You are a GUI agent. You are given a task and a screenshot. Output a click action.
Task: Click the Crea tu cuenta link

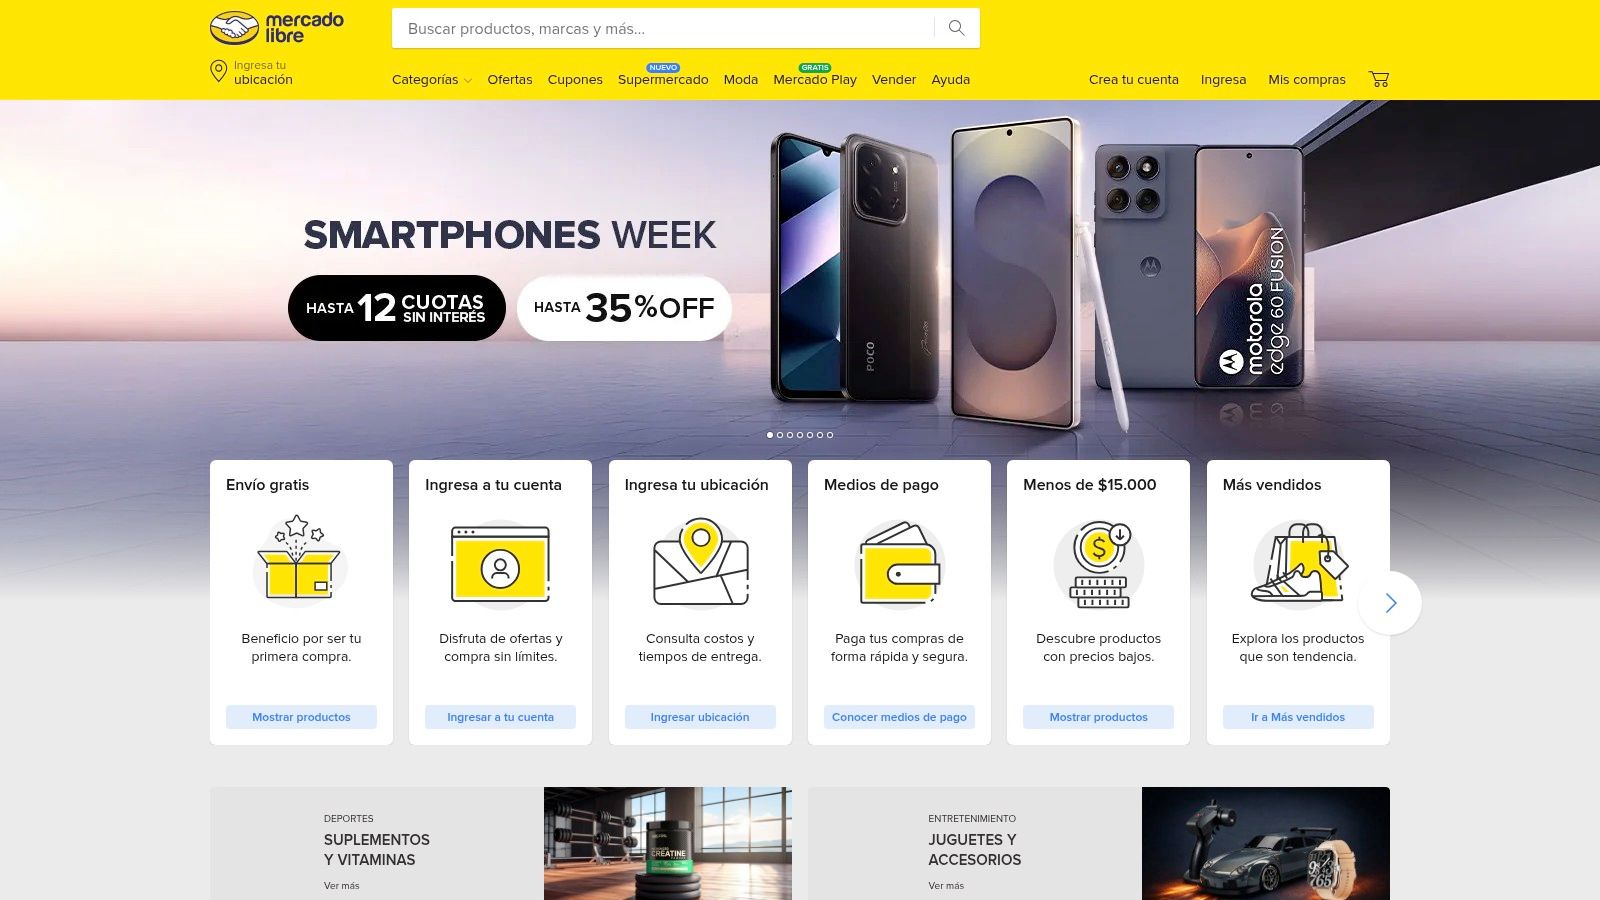coord(1134,80)
